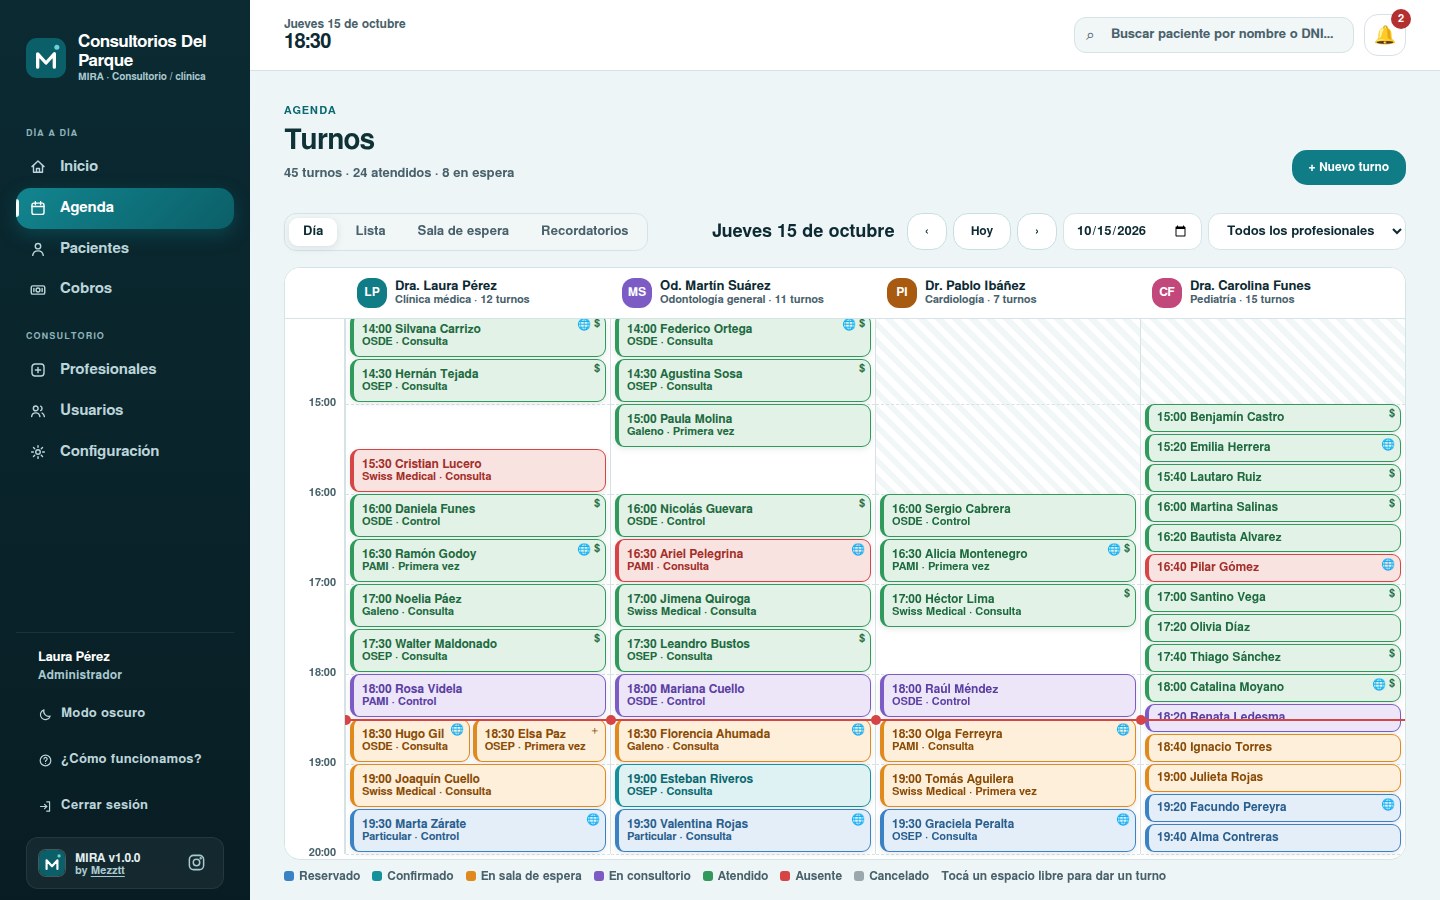The image size is (1440, 900).
Task: Click Cerrar sesión to log out
Action: tap(125, 805)
